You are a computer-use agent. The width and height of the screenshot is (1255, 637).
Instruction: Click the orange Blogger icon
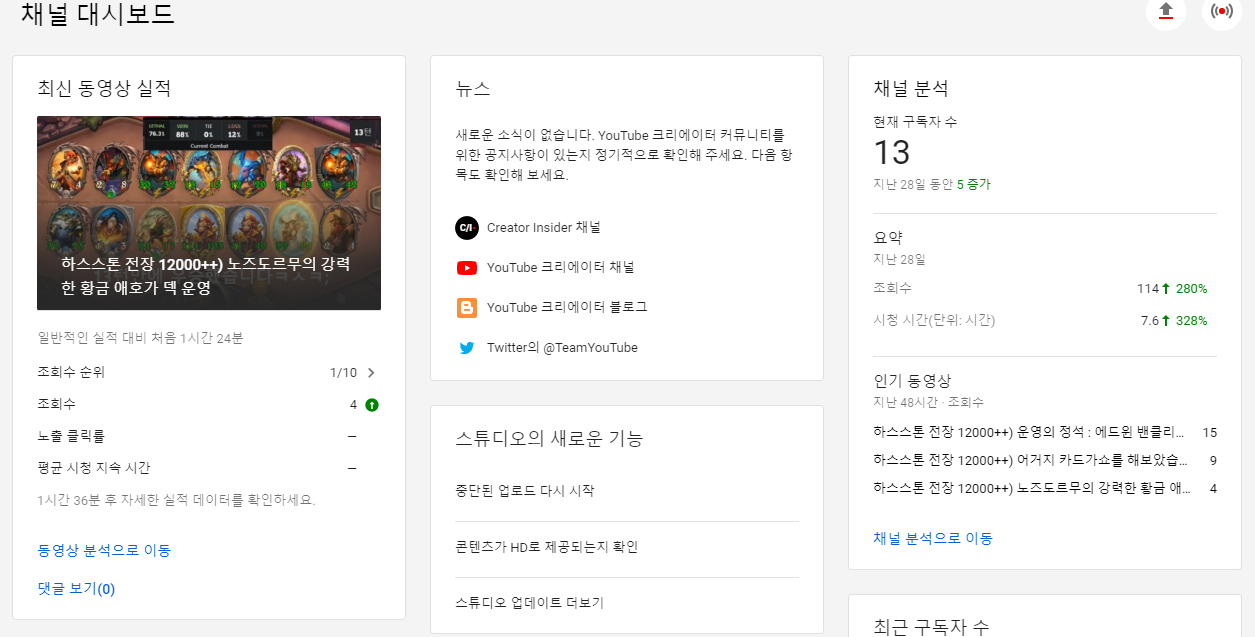(x=466, y=307)
